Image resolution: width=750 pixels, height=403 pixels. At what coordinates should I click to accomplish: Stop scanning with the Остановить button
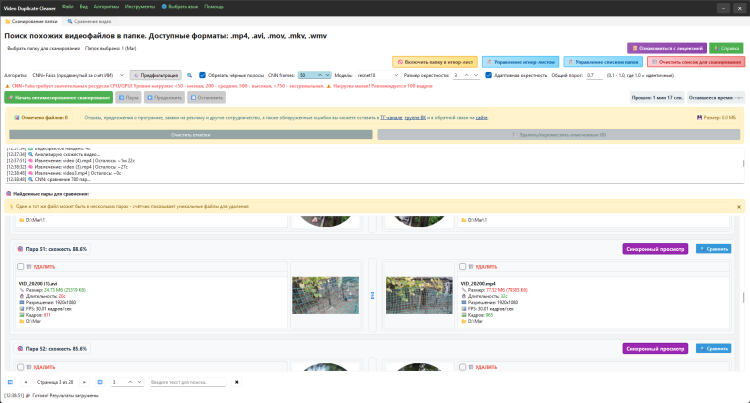pyautogui.click(x=207, y=98)
